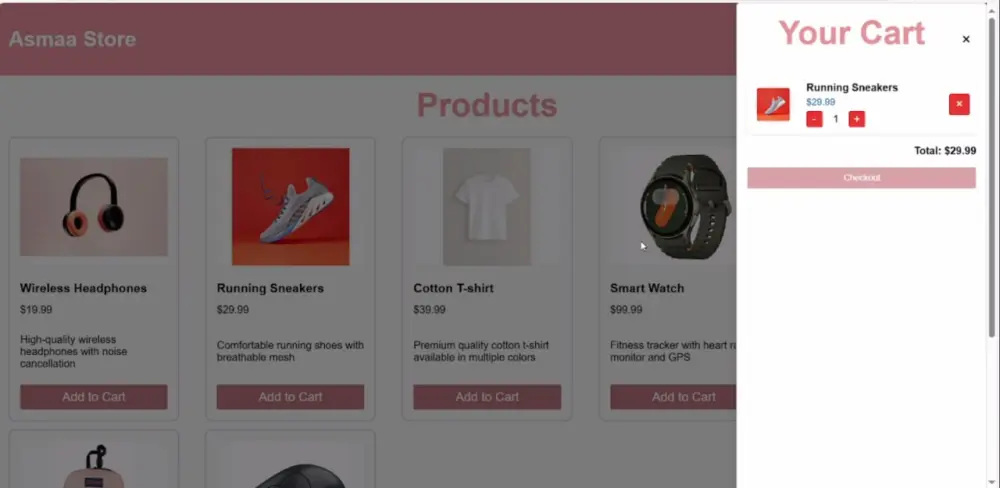Remove Running Sneakers from cart
Screen dimensions: 1000x488
[959, 104]
